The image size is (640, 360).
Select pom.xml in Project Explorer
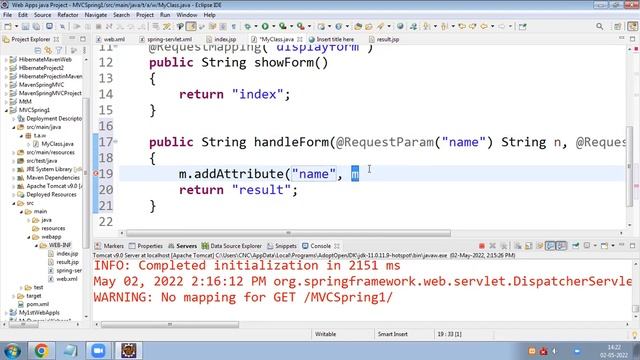(x=38, y=304)
